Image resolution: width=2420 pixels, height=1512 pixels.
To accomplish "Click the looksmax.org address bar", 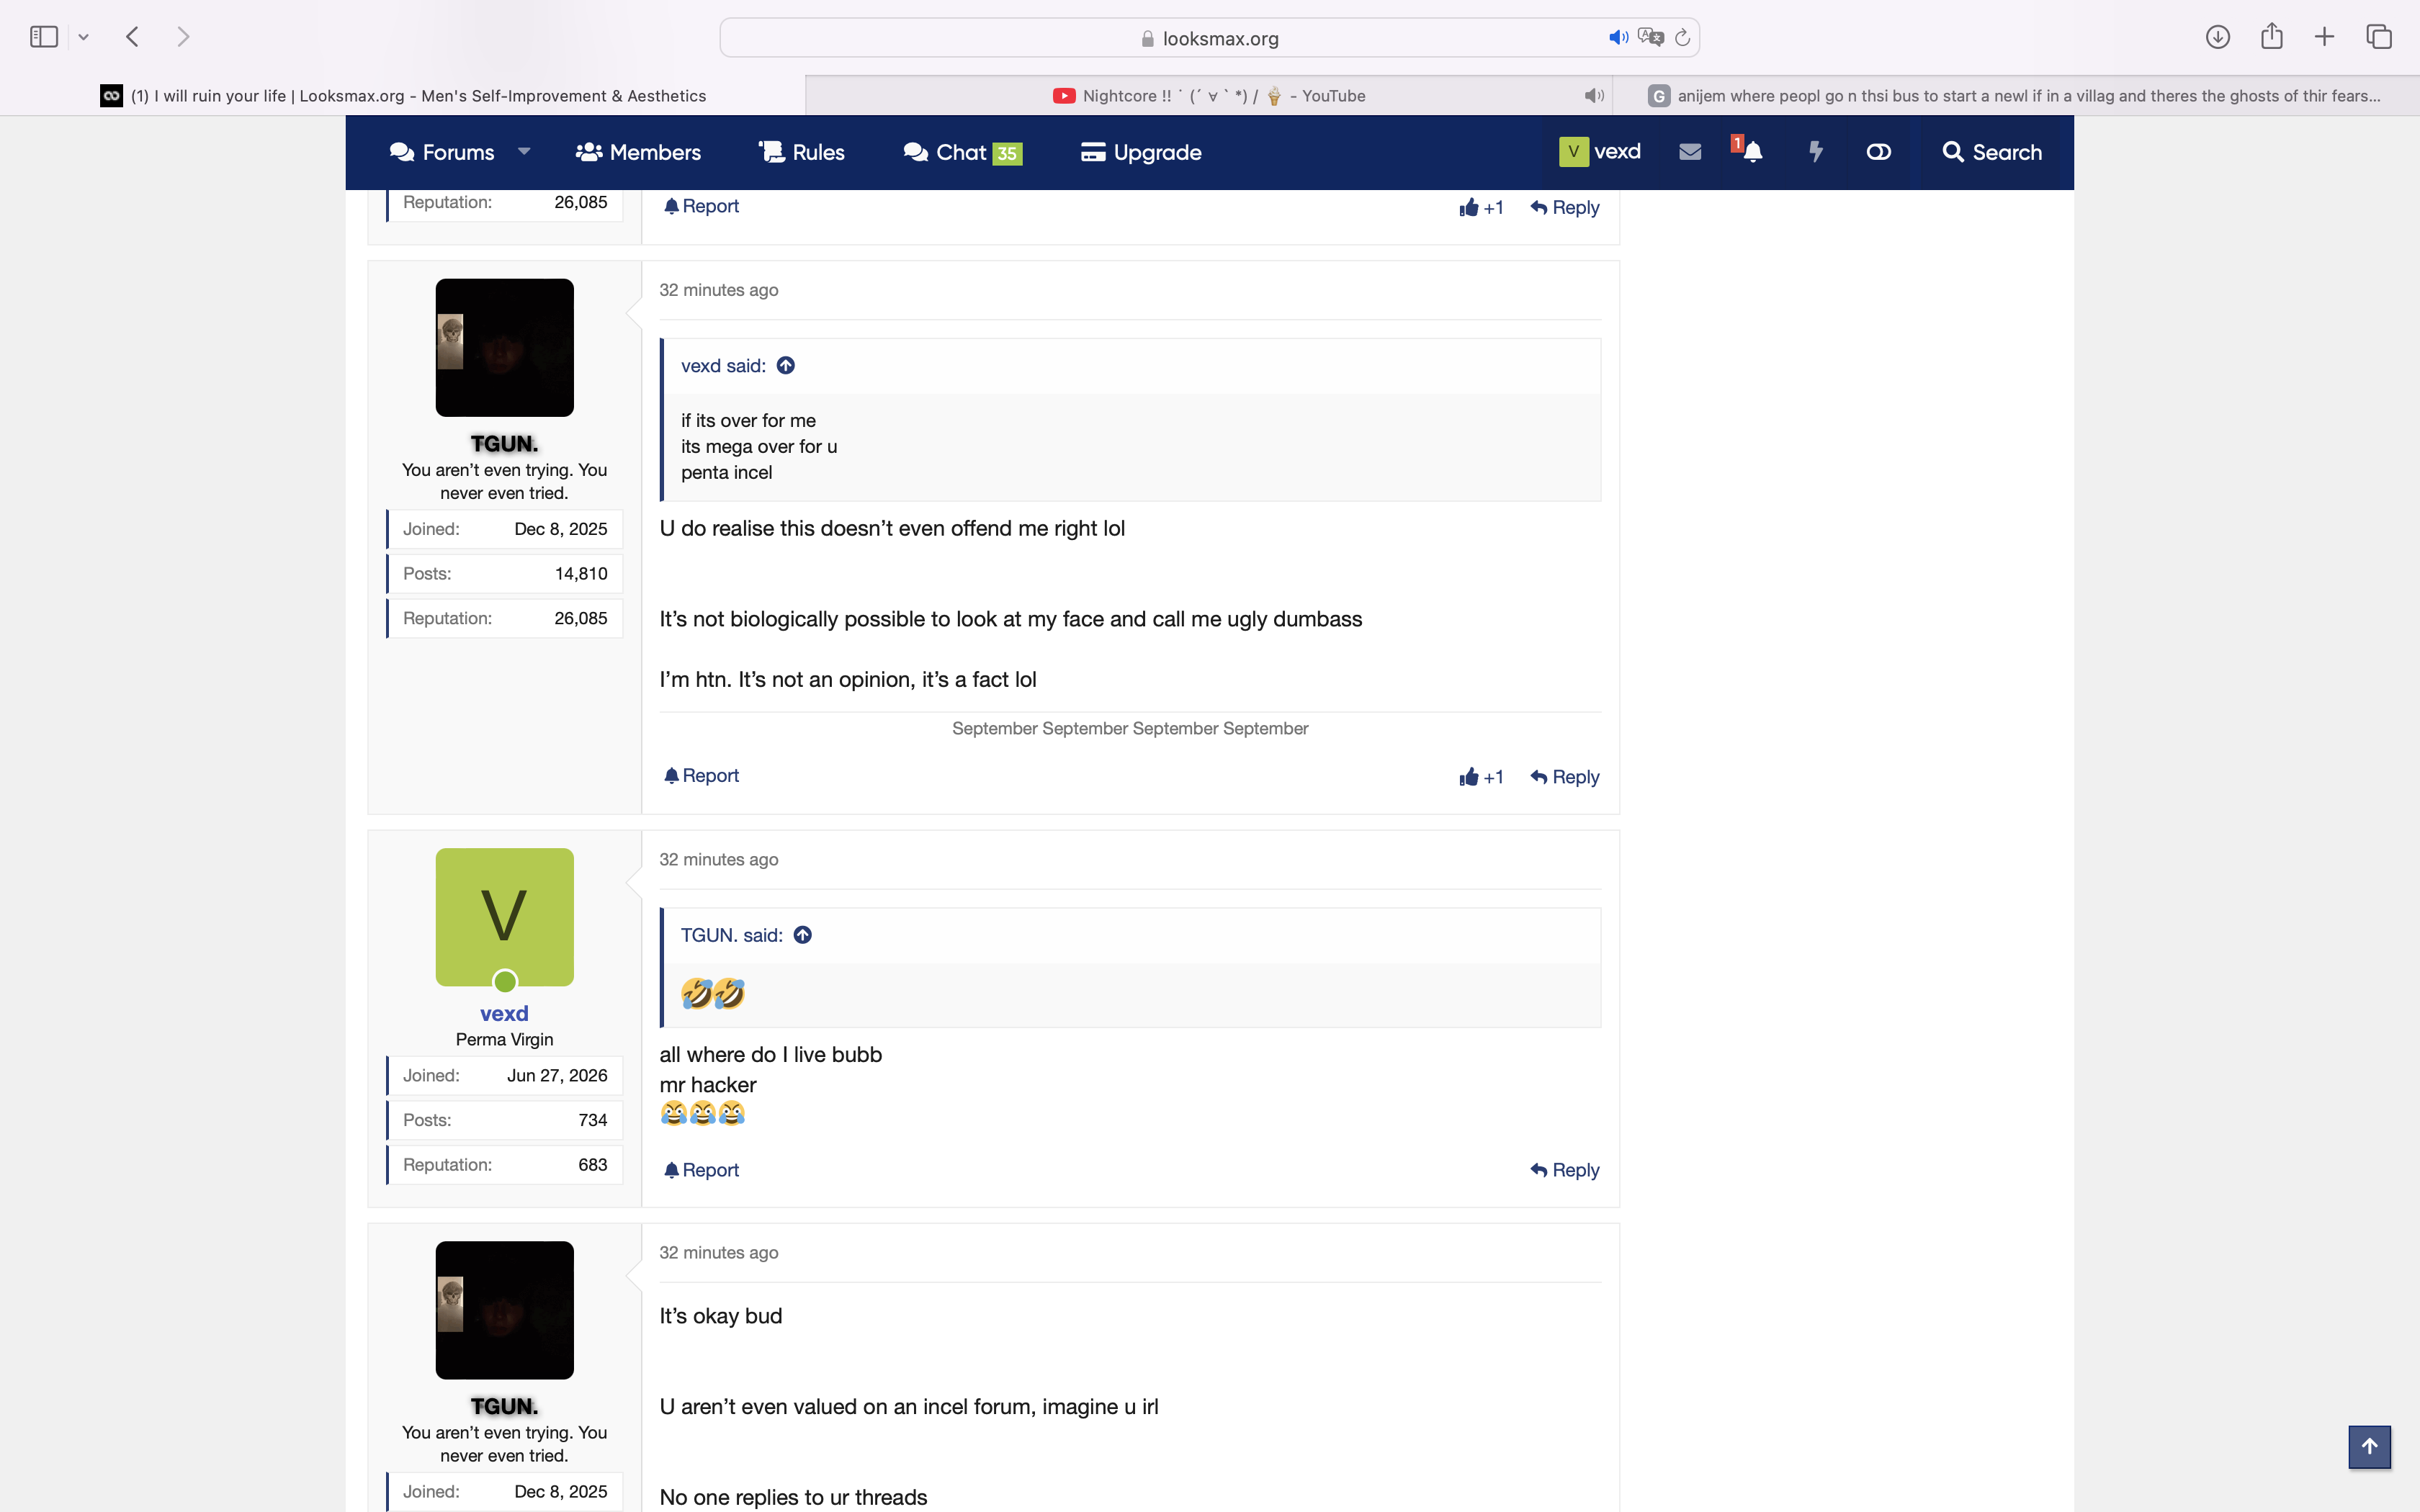I will [x=1209, y=38].
